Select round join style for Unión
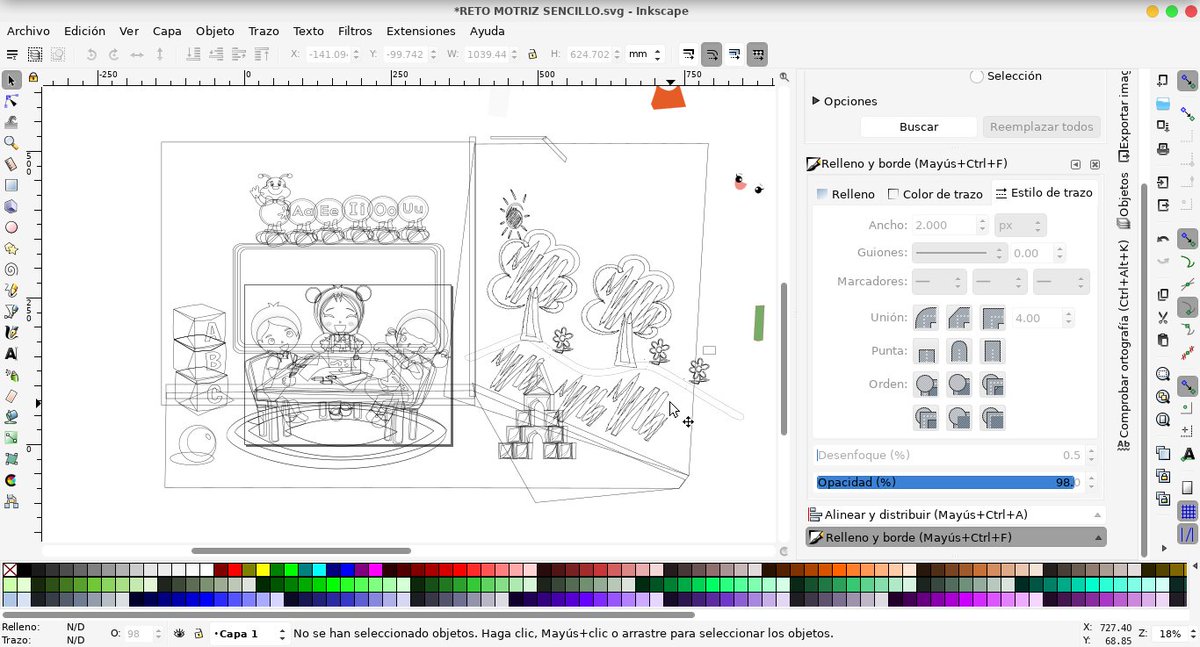The image size is (1200, 647). (926, 318)
